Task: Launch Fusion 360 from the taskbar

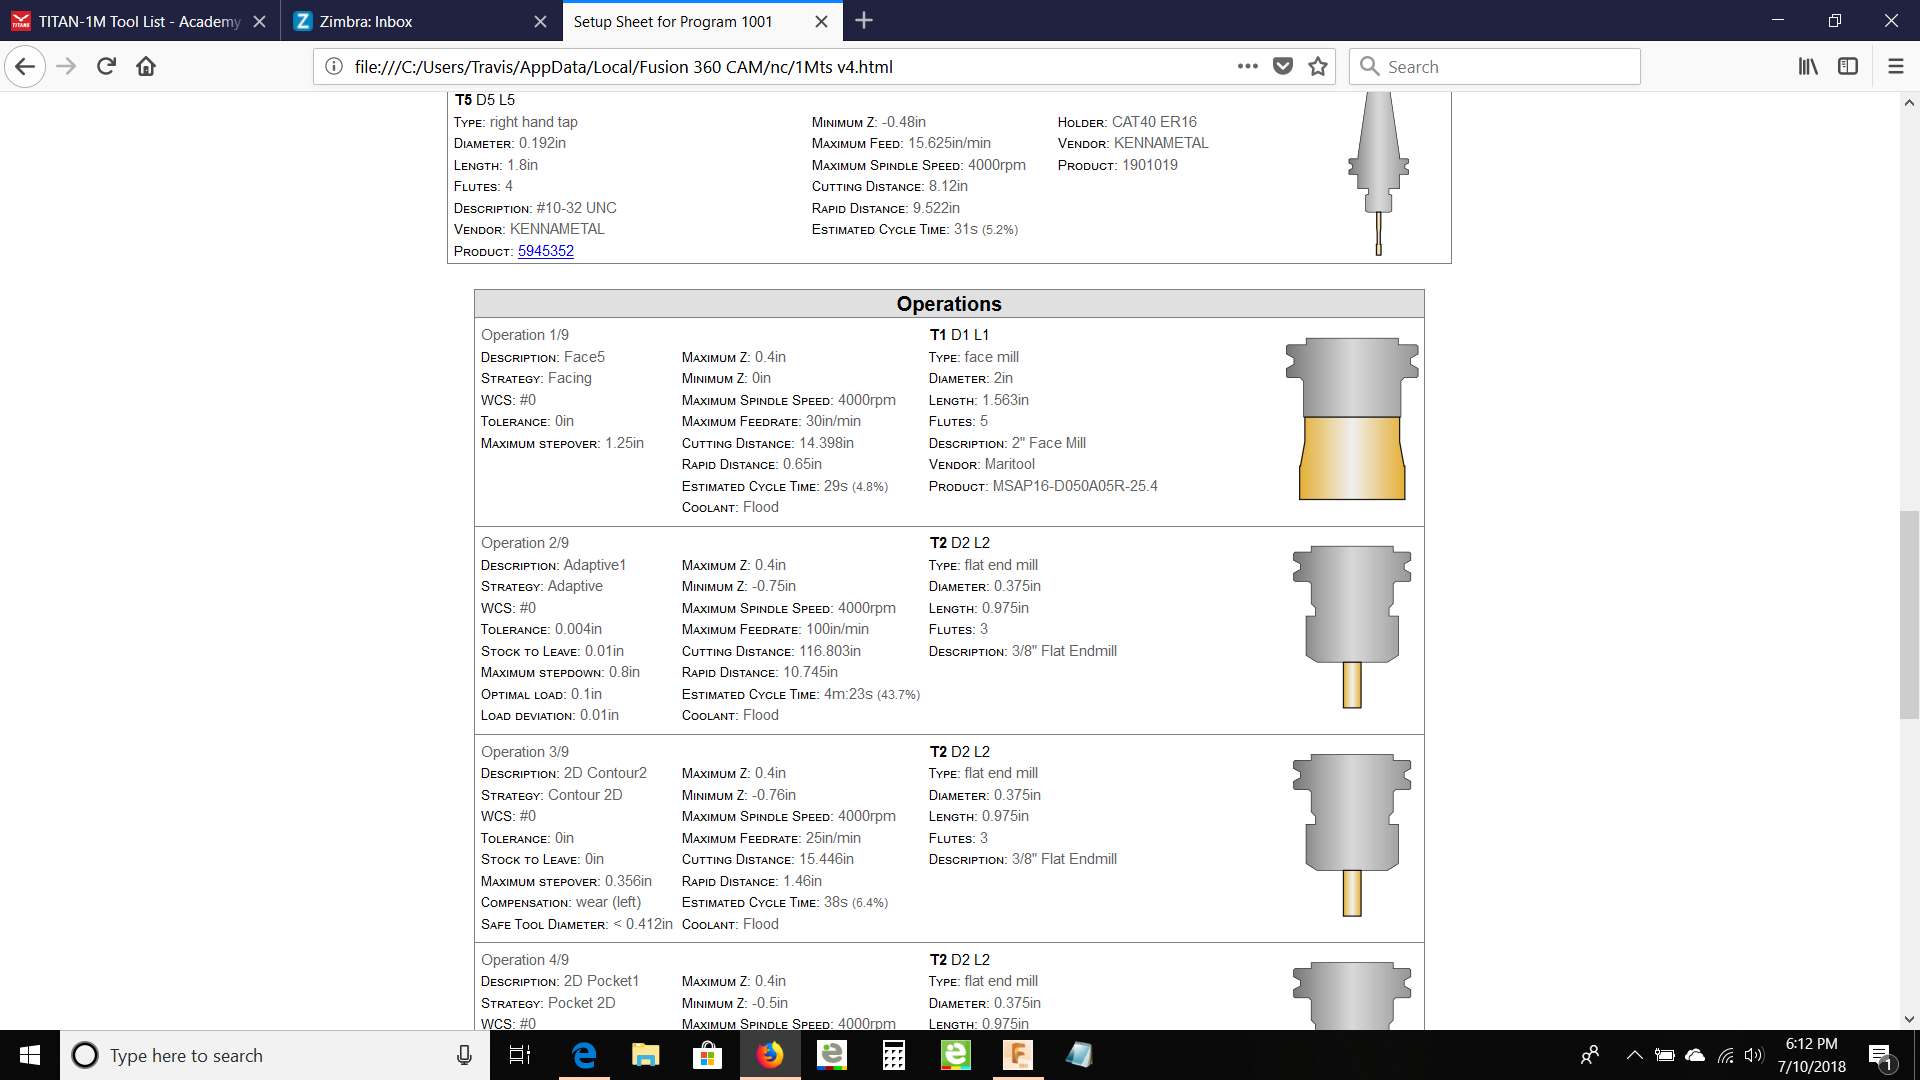Action: coord(1018,1055)
